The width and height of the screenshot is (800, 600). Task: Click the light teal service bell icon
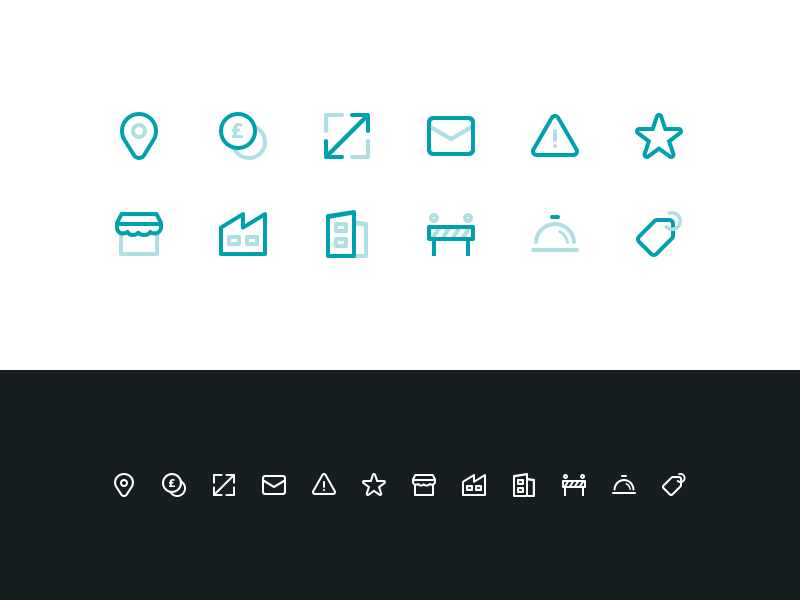555,234
